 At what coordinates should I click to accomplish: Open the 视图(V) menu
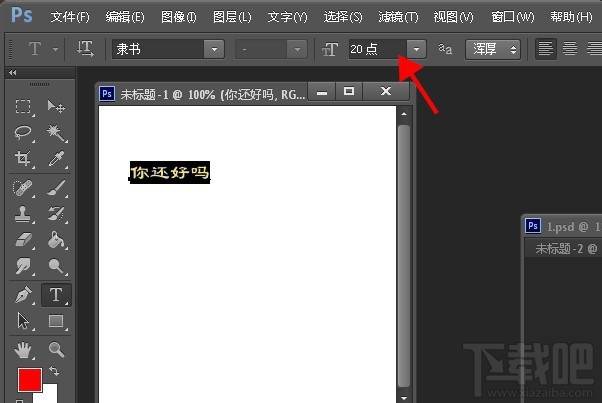[x=453, y=17]
